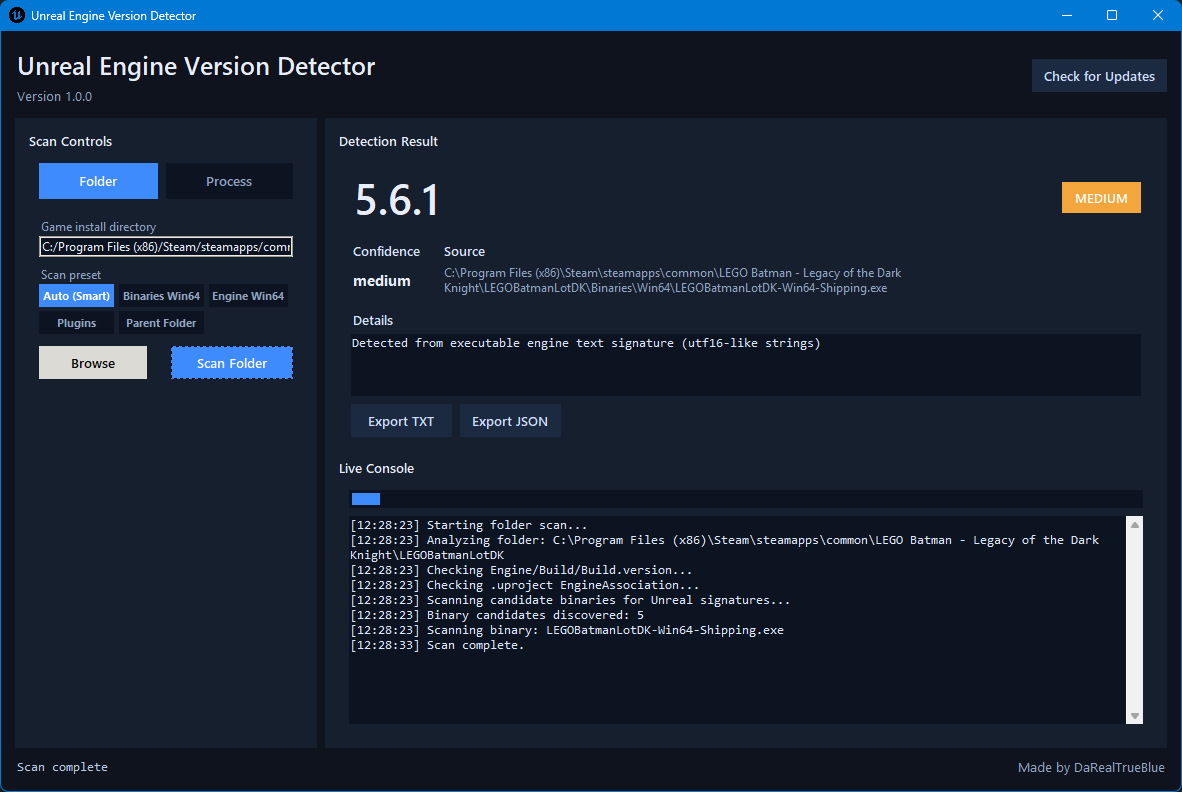This screenshot has height=792, width=1182.
Task: Export result as JSON
Action: [x=510, y=421]
